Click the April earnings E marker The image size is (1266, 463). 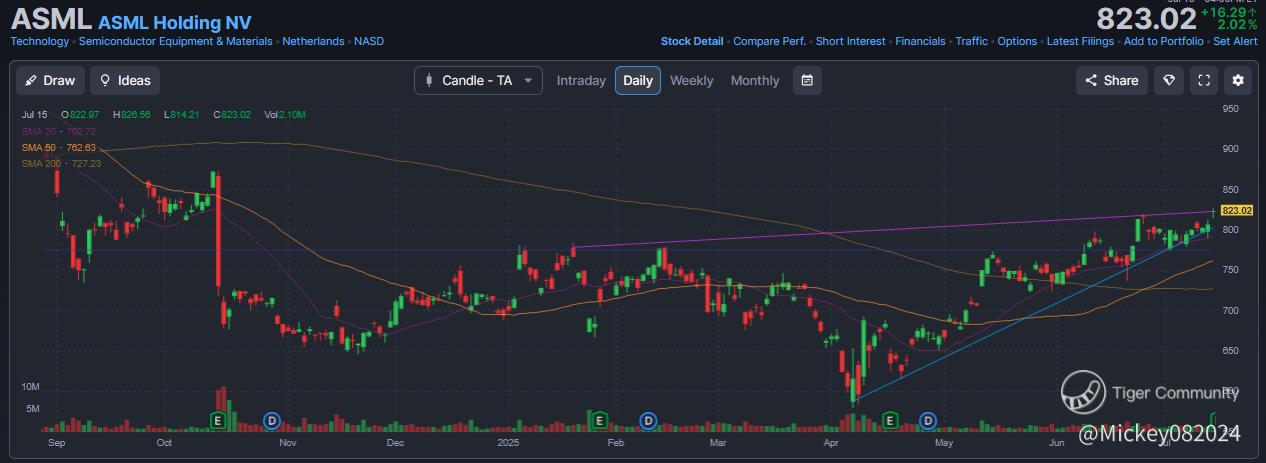pos(889,420)
